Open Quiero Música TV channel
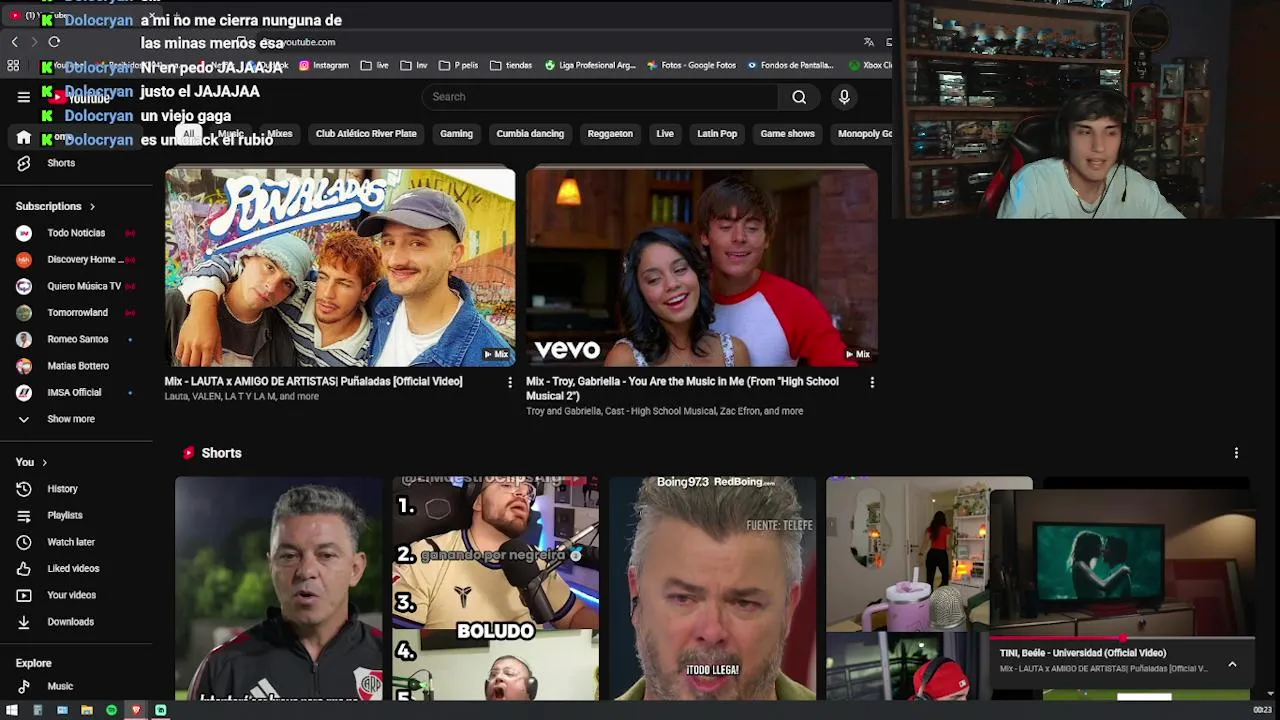This screenshot has width=1280, height=720. coord(76,286)
